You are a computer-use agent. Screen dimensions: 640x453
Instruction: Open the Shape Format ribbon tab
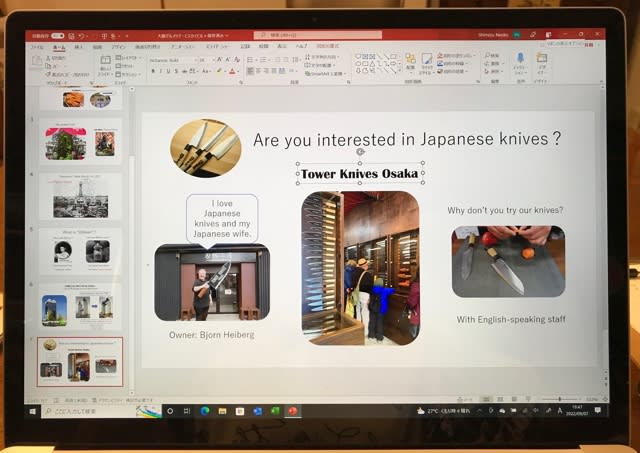(327, 46)
